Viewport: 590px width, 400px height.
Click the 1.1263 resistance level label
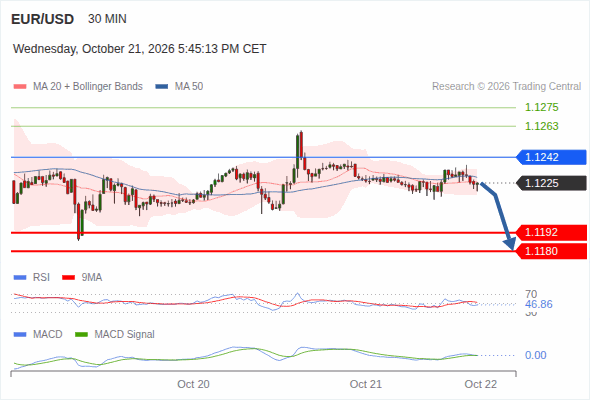(541, 126)
